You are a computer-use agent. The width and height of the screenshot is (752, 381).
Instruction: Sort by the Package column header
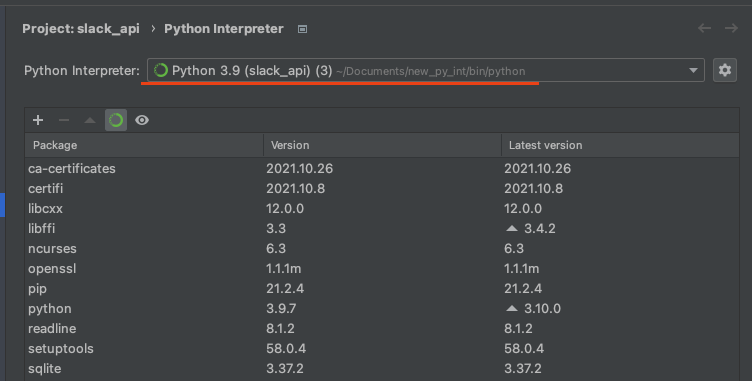coord(144,145)
